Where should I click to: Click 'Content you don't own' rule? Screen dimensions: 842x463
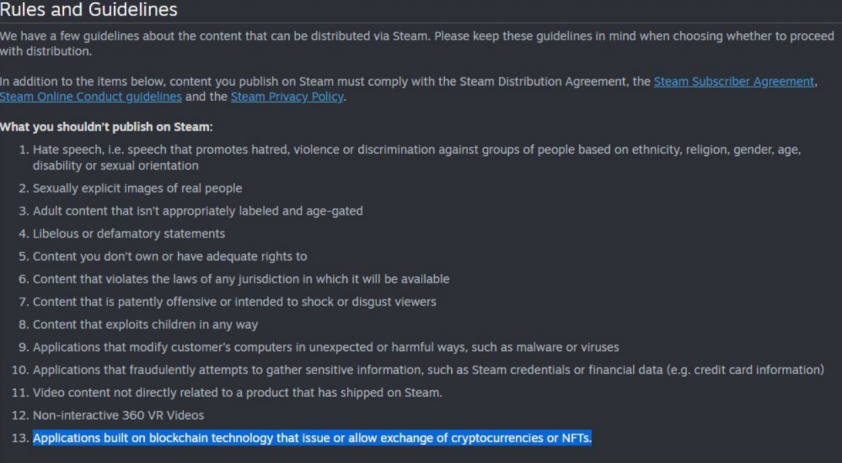coord(170,257)
